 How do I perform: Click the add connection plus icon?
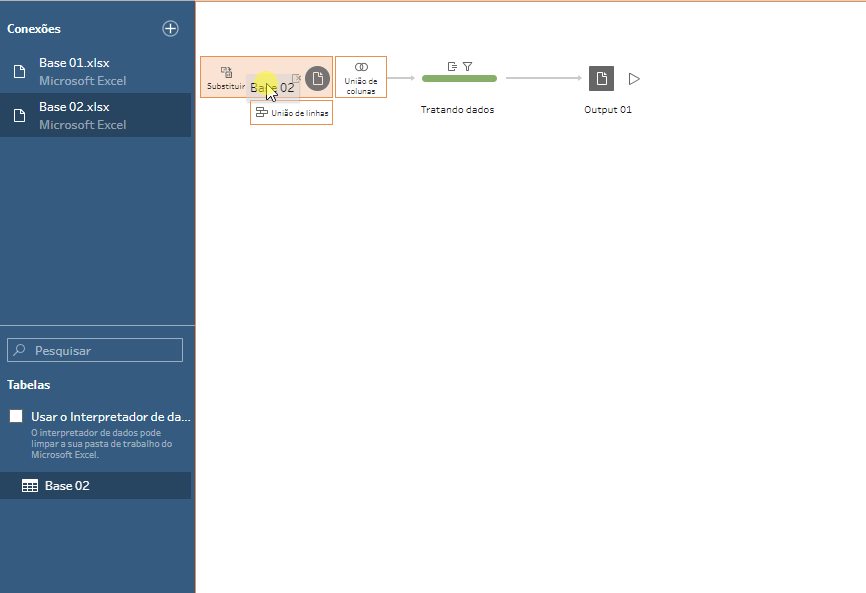(170, 29)
